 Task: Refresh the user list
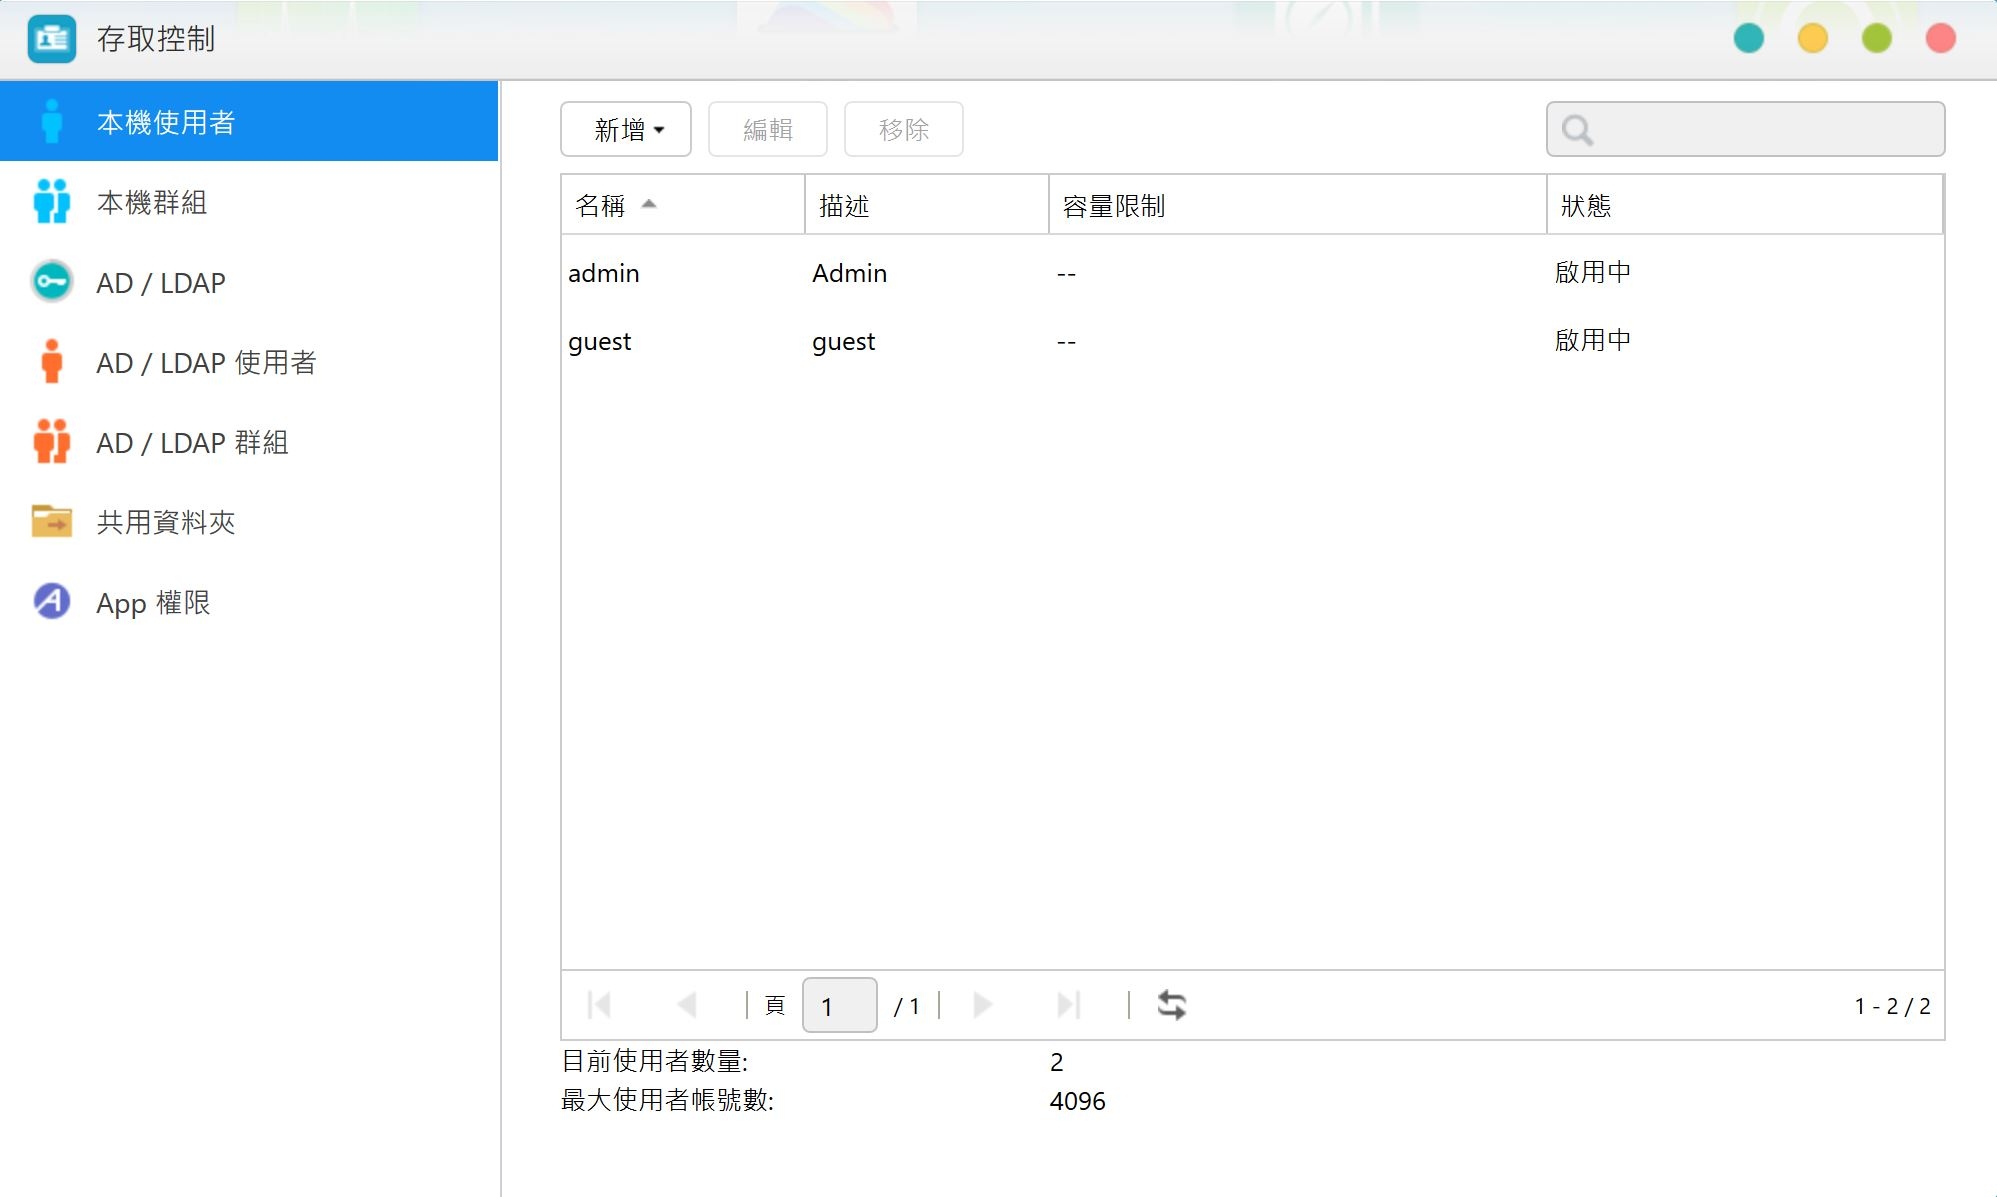tap(1172, 1005)
